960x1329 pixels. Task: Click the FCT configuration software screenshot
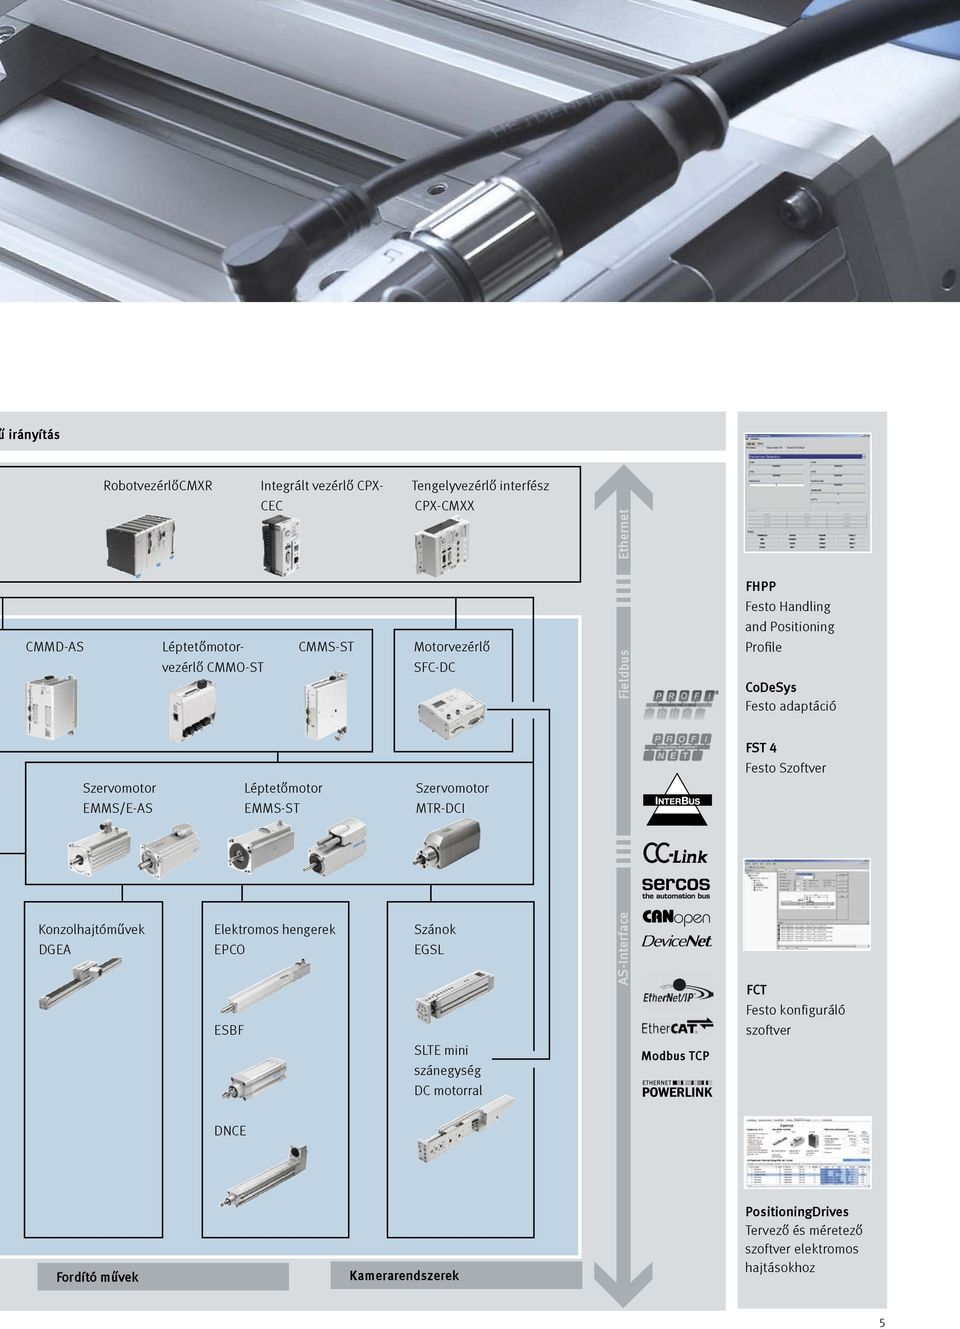[807, 905]
